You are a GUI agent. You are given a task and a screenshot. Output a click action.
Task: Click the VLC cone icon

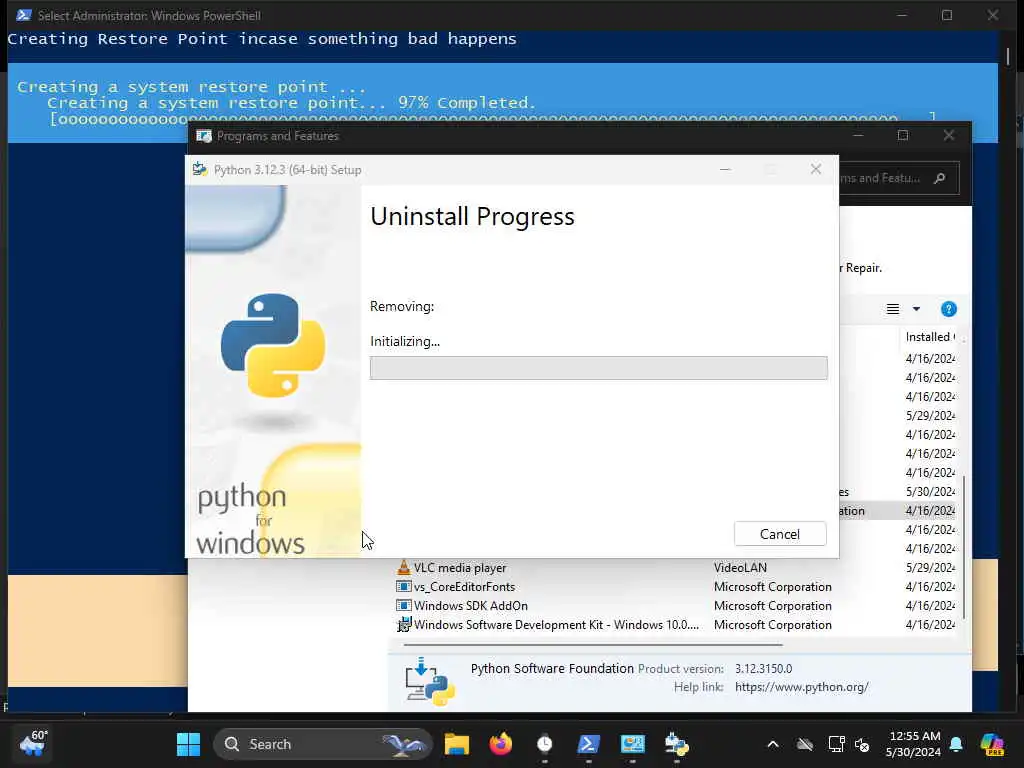pyautogui.click(x=404, y=568)
